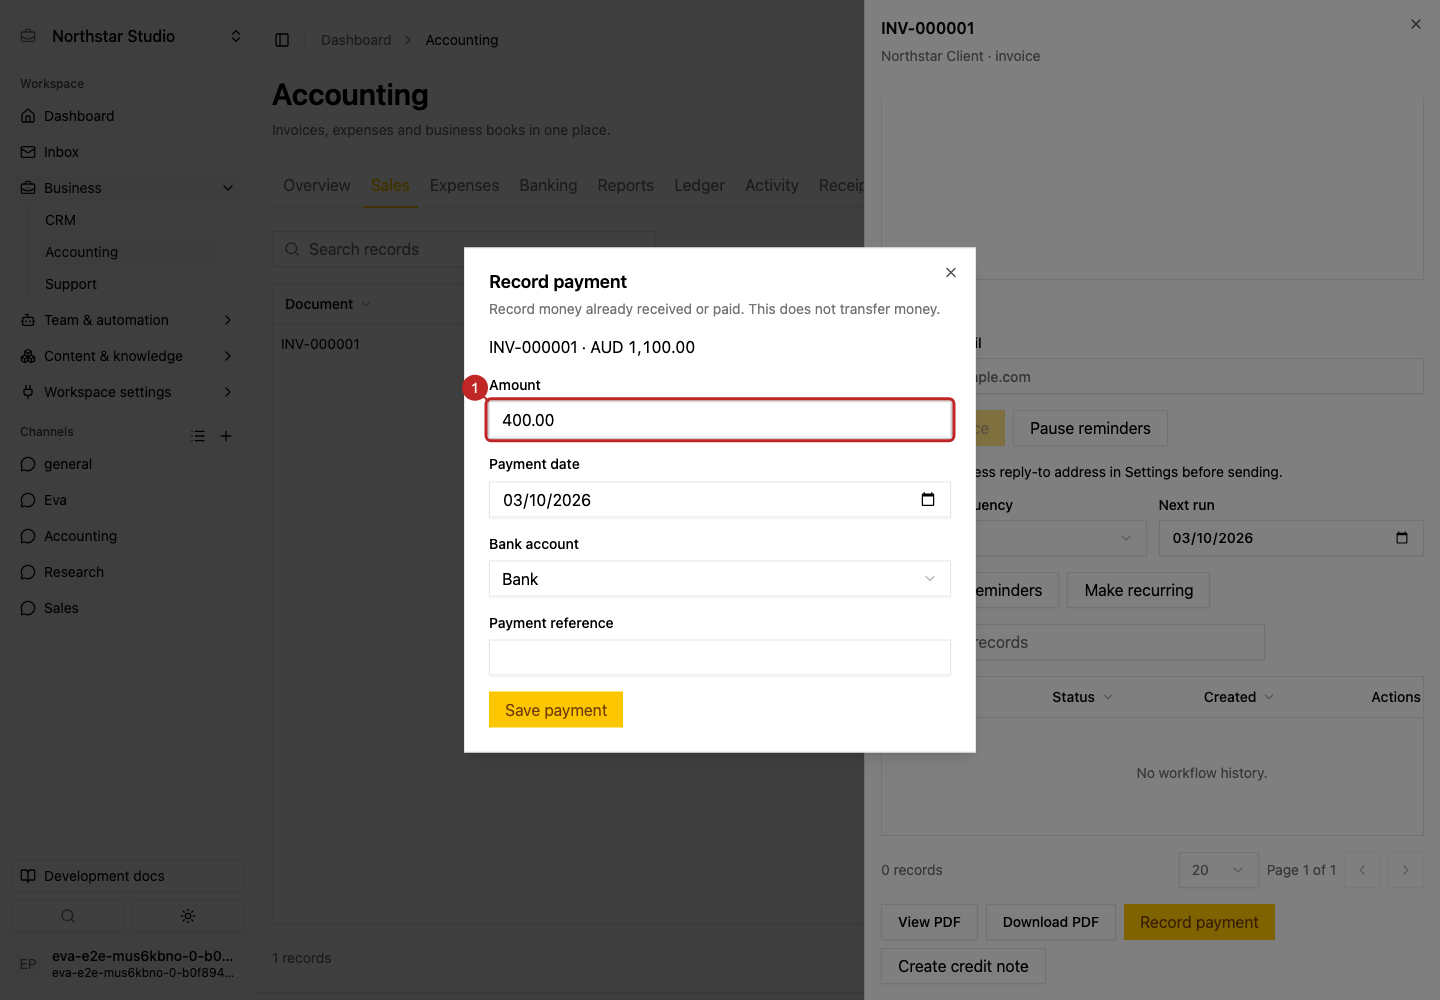
Task: Switch to the Ledger tab
Action: click(699, 185)
